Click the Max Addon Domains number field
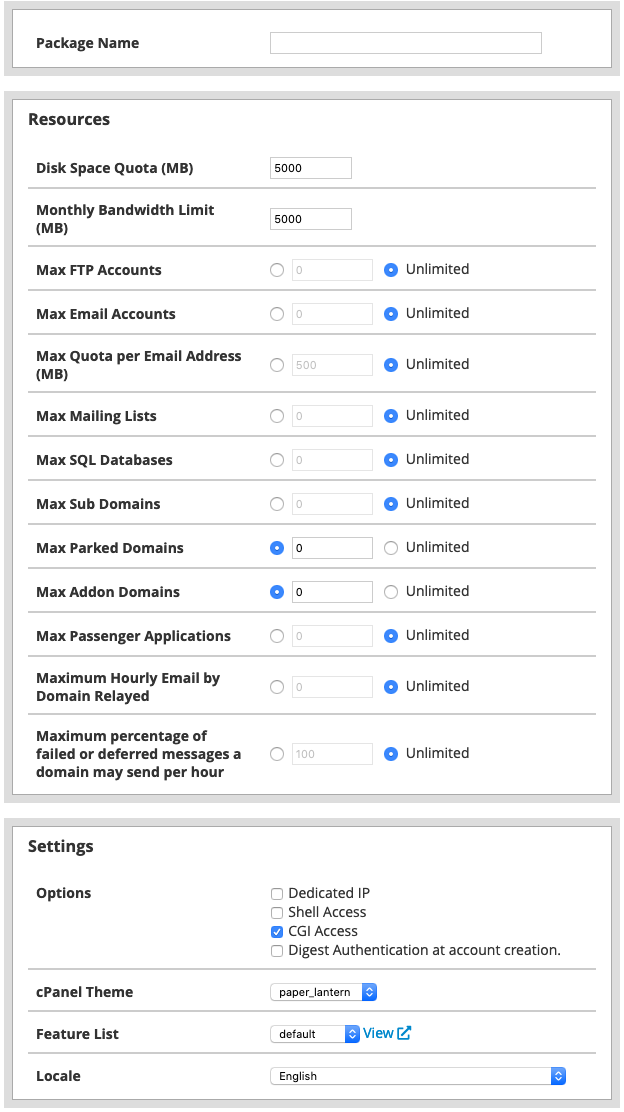Image resolution: width=624 pixels, height=1112 pixels. click(x=332, y=592)
